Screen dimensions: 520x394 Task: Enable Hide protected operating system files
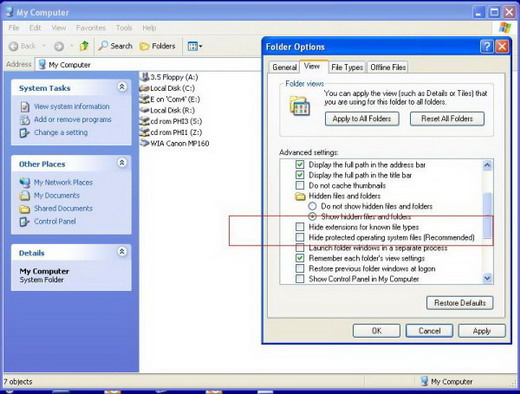300,237
